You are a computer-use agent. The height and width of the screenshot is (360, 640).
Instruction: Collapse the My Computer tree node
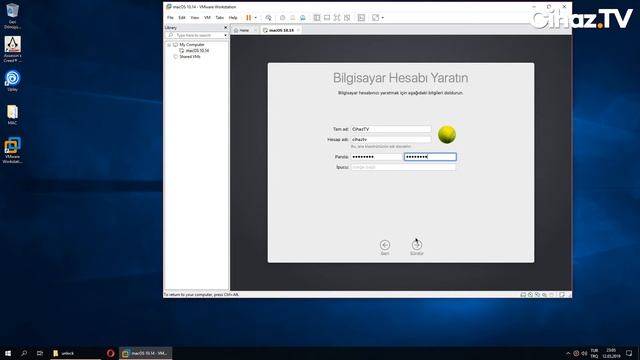pyautogui.click(x=169, y=44)
